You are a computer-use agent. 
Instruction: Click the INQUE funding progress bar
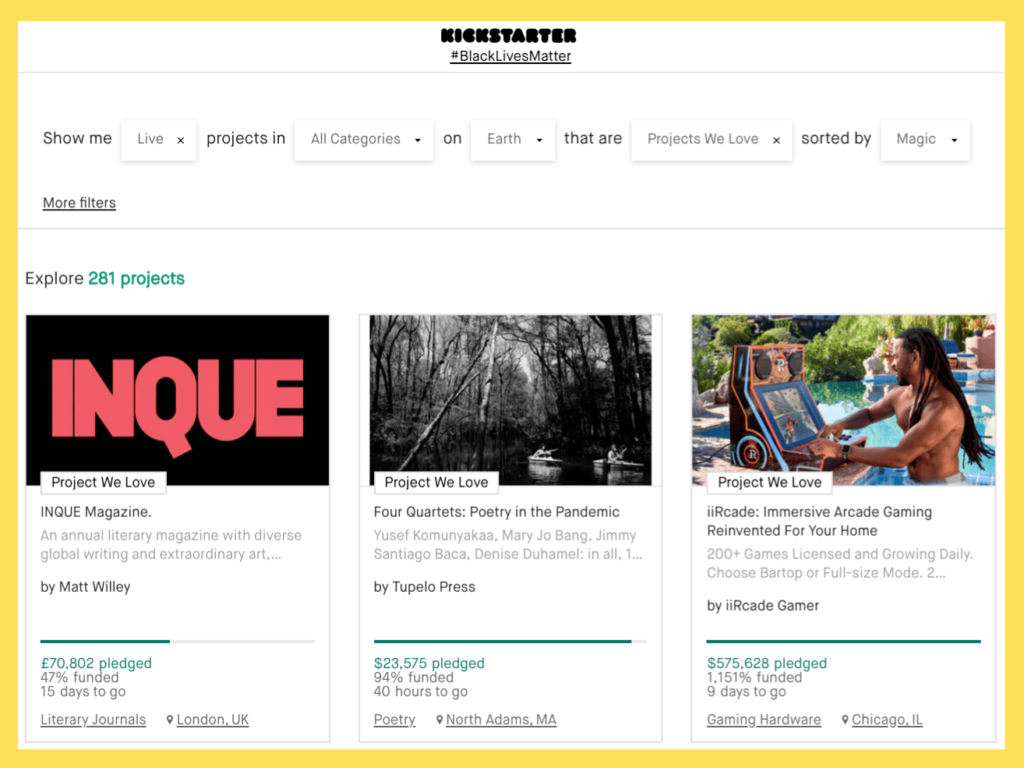click(178, 641)
